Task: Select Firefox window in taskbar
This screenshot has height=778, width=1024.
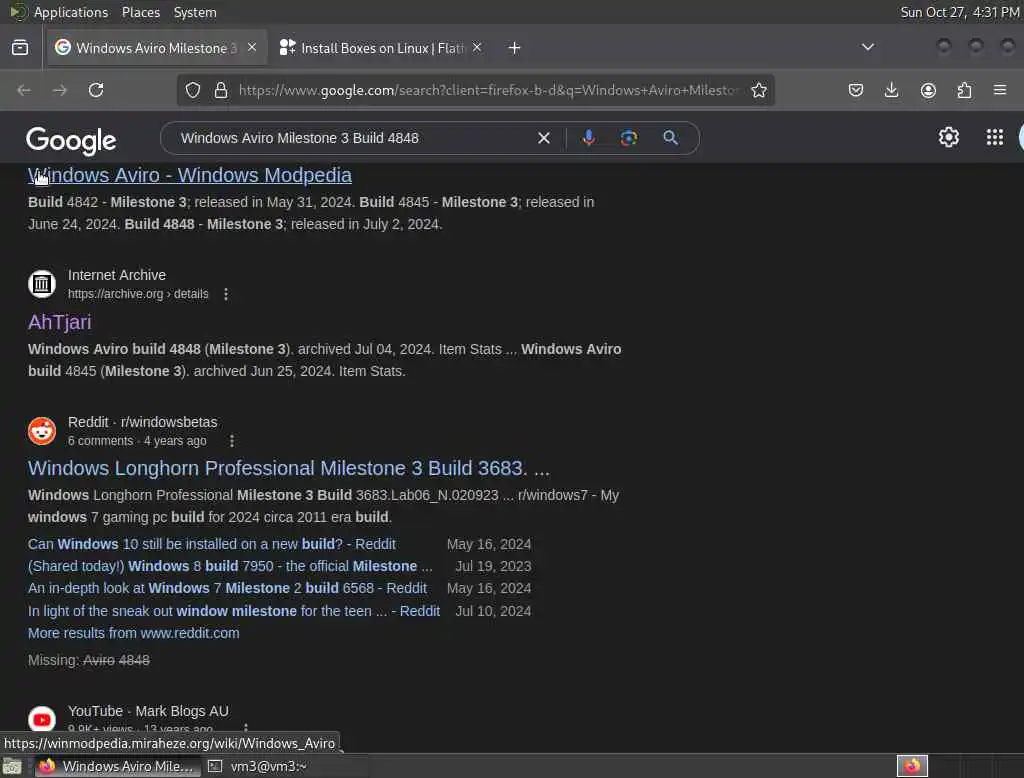Action: [x=118, y=766]
